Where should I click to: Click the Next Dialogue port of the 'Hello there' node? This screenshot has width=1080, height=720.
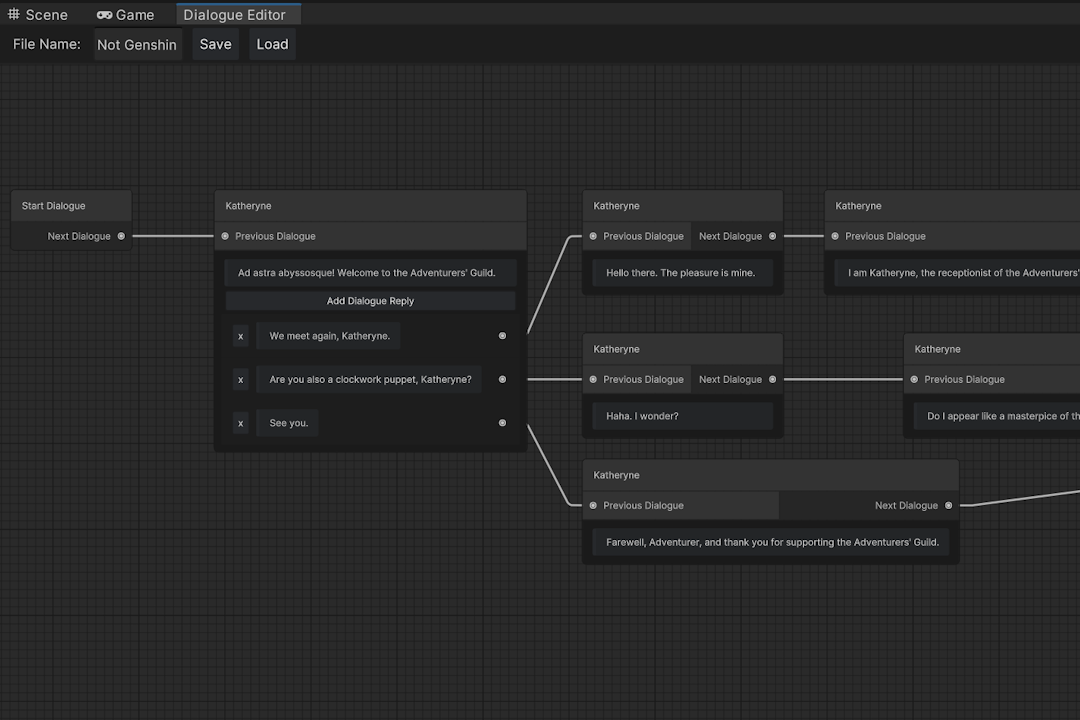(x=772, y=236)
